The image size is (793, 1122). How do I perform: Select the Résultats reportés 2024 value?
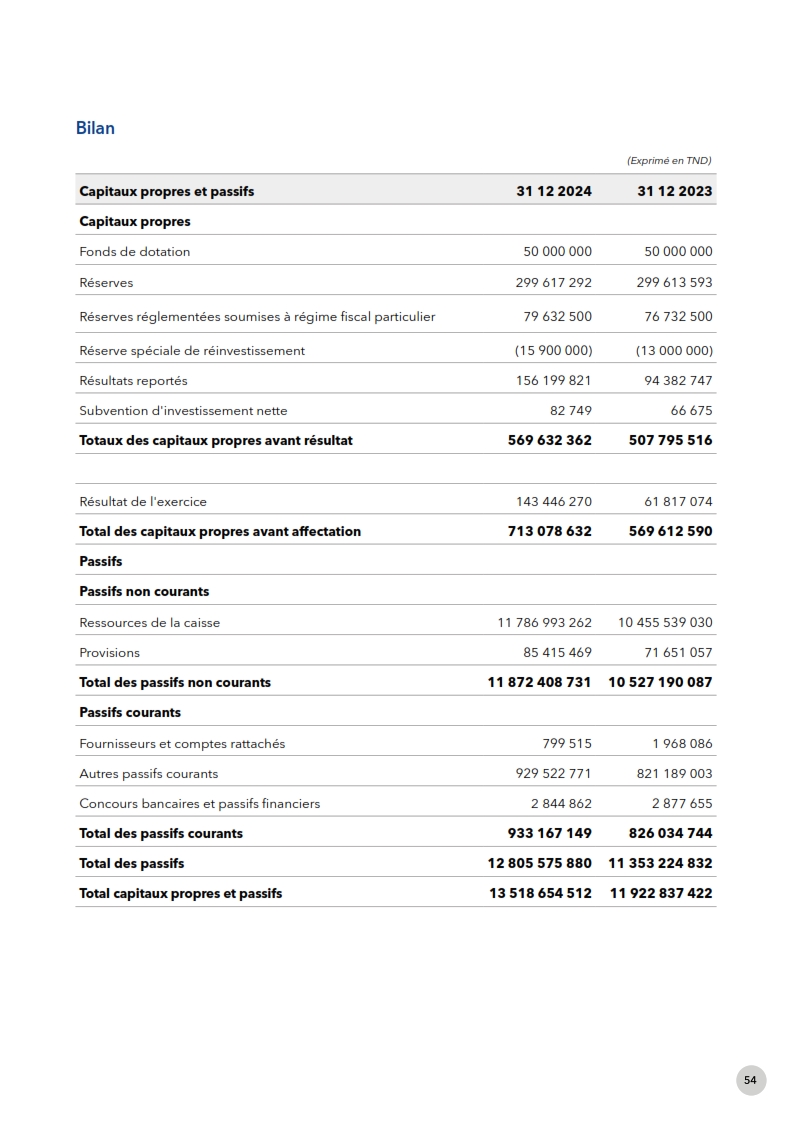tap(554, 381)
